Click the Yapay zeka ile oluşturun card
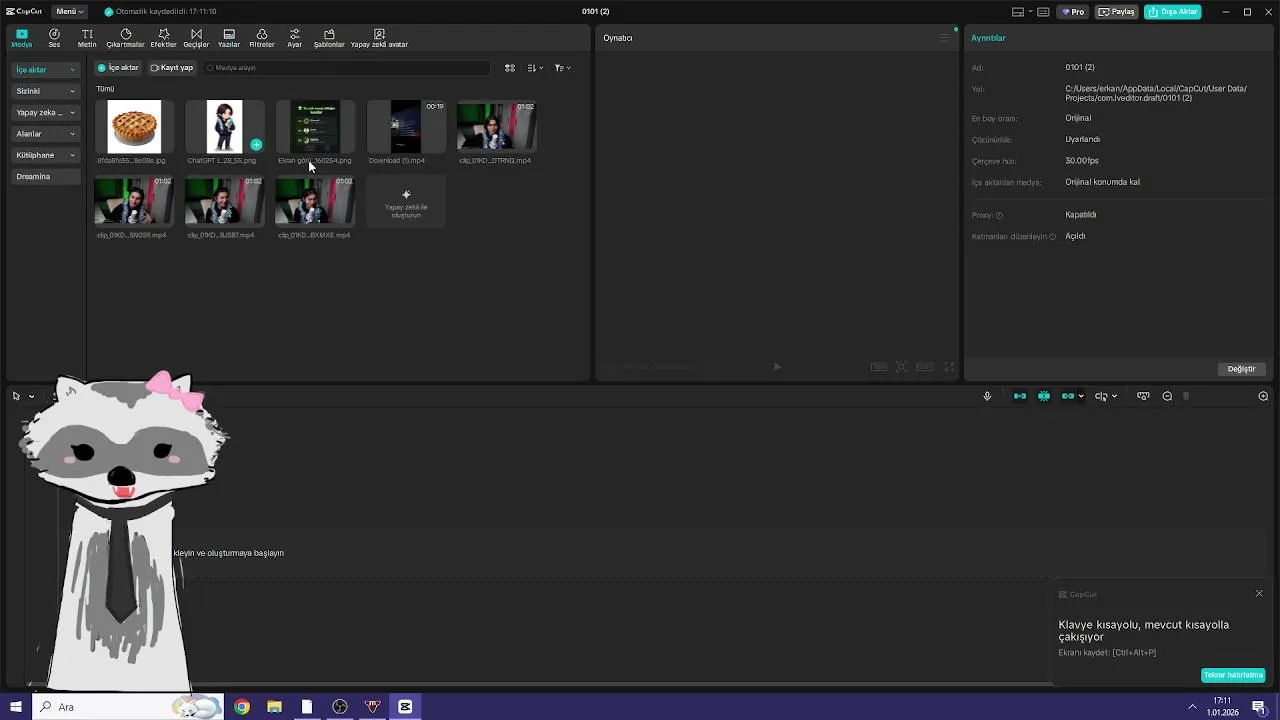 click(x=405, y=201)
